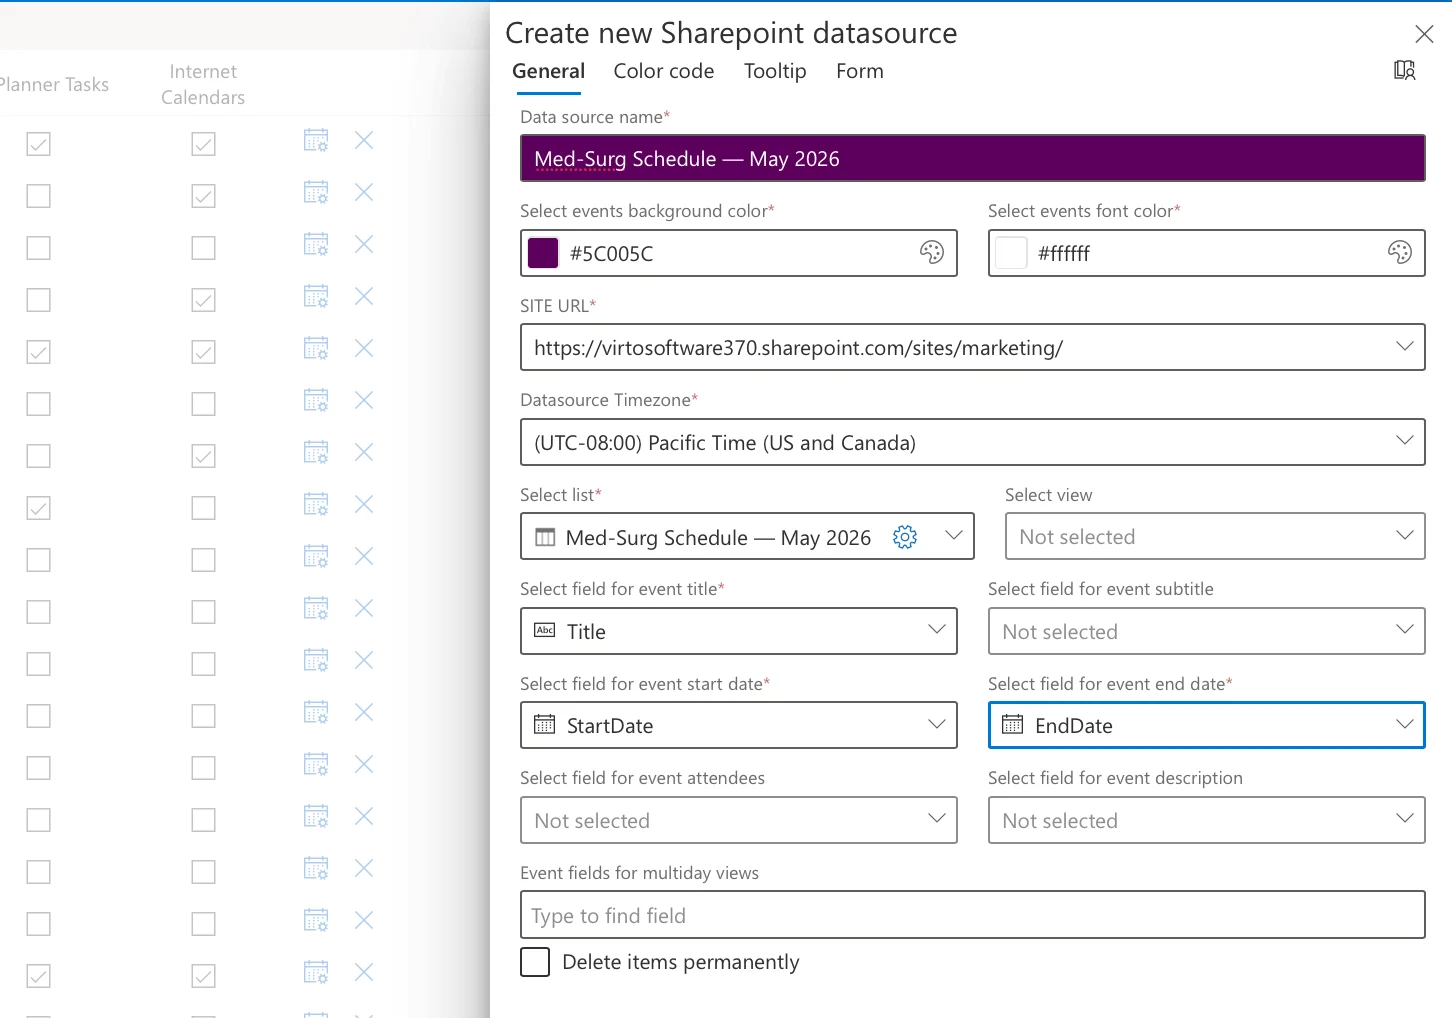Switch to the Tooltip tab
The width and height of the screenshot is (1452, 1018).
coord(775,71)
